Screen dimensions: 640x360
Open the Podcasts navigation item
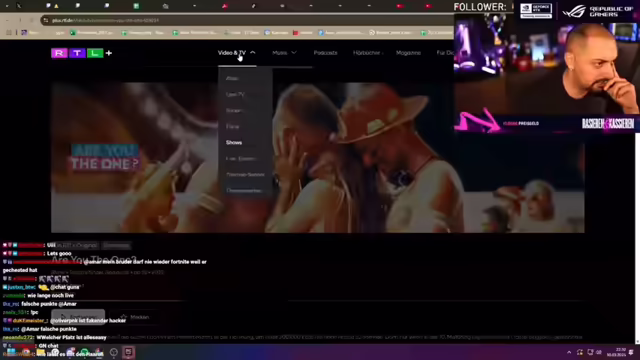tap(325, 53)
